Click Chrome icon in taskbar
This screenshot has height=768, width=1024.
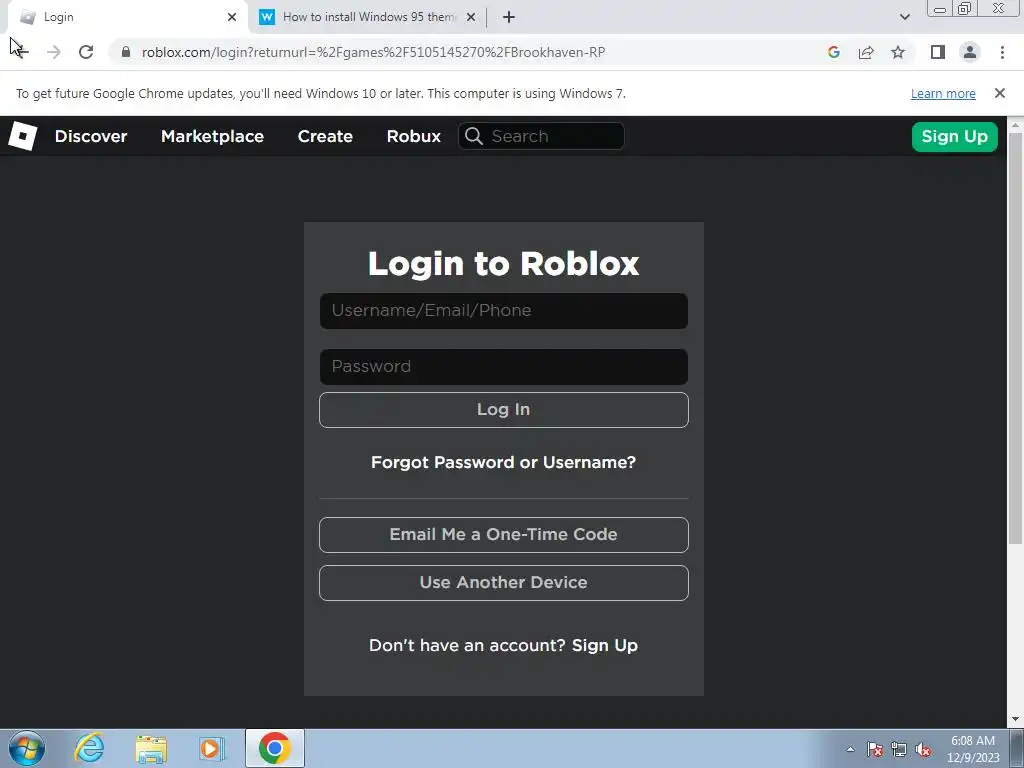coord(274,748)
